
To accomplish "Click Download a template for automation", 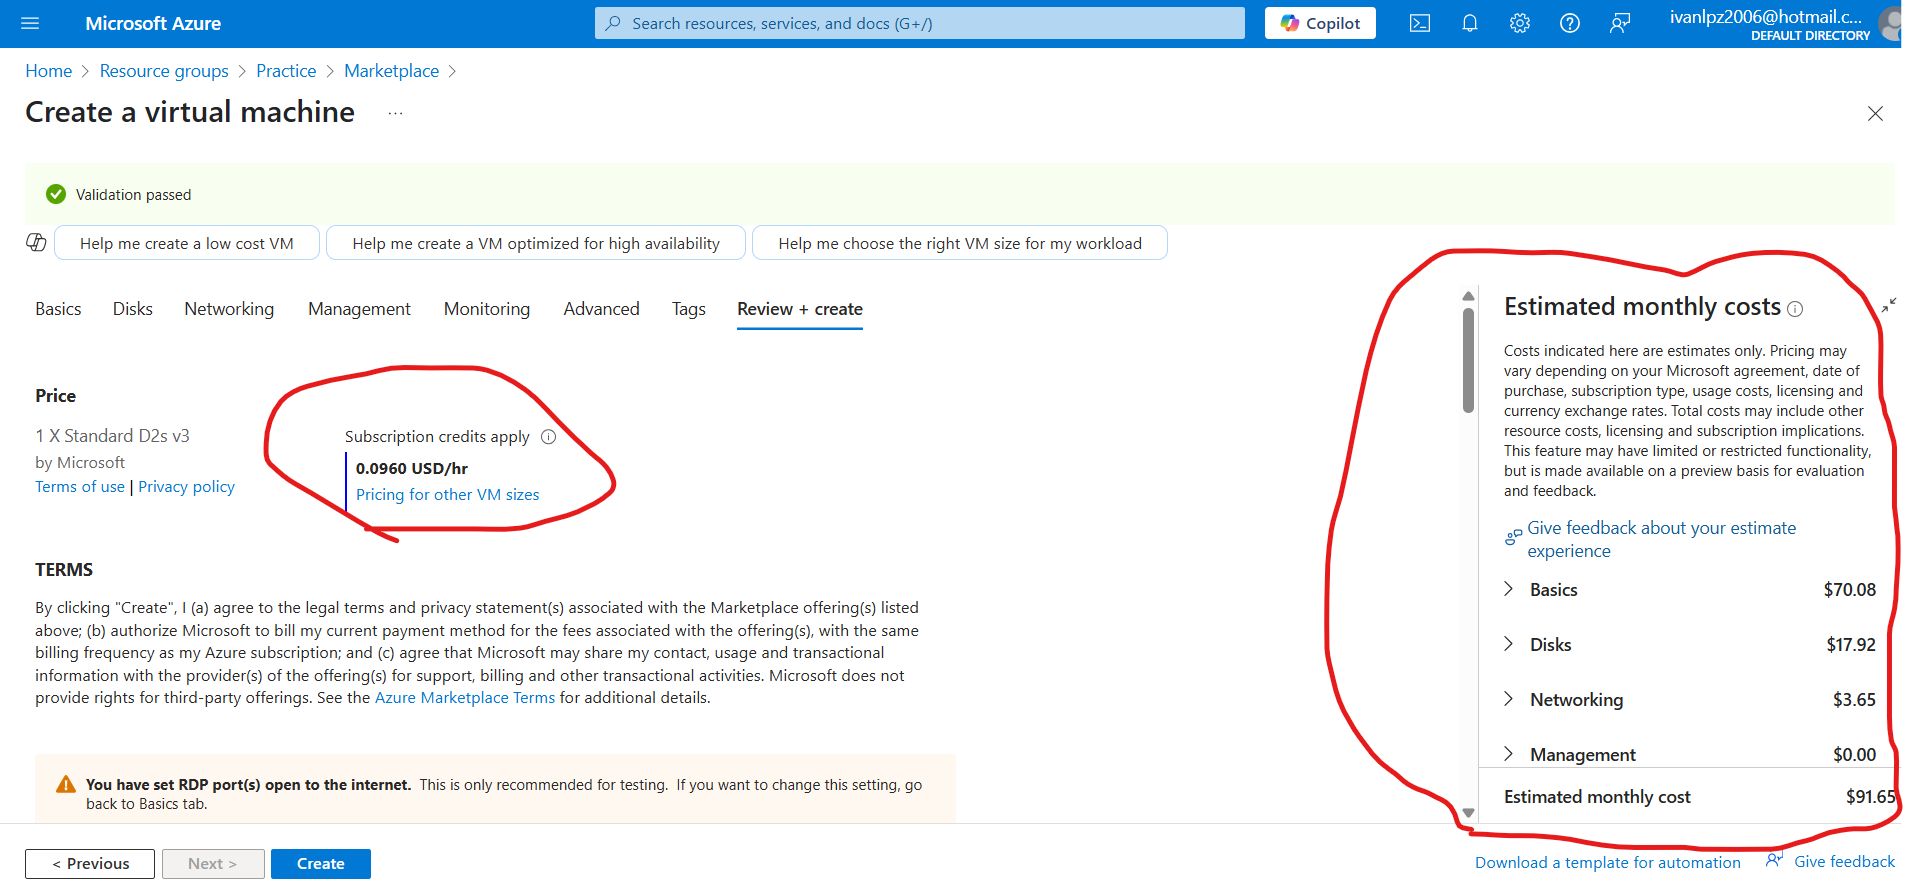I will click(1608, 862).
